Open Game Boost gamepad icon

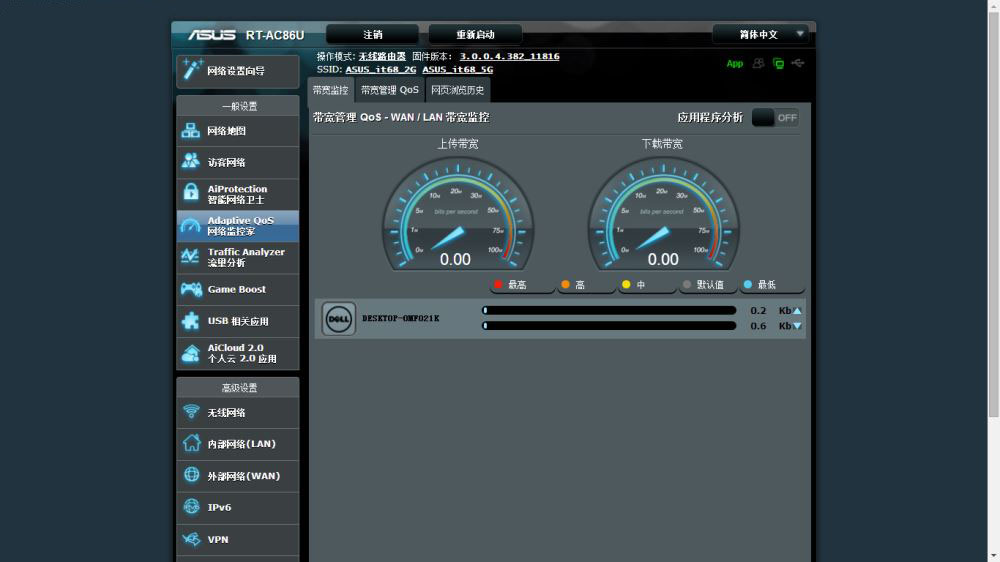[x=191, y=290]
